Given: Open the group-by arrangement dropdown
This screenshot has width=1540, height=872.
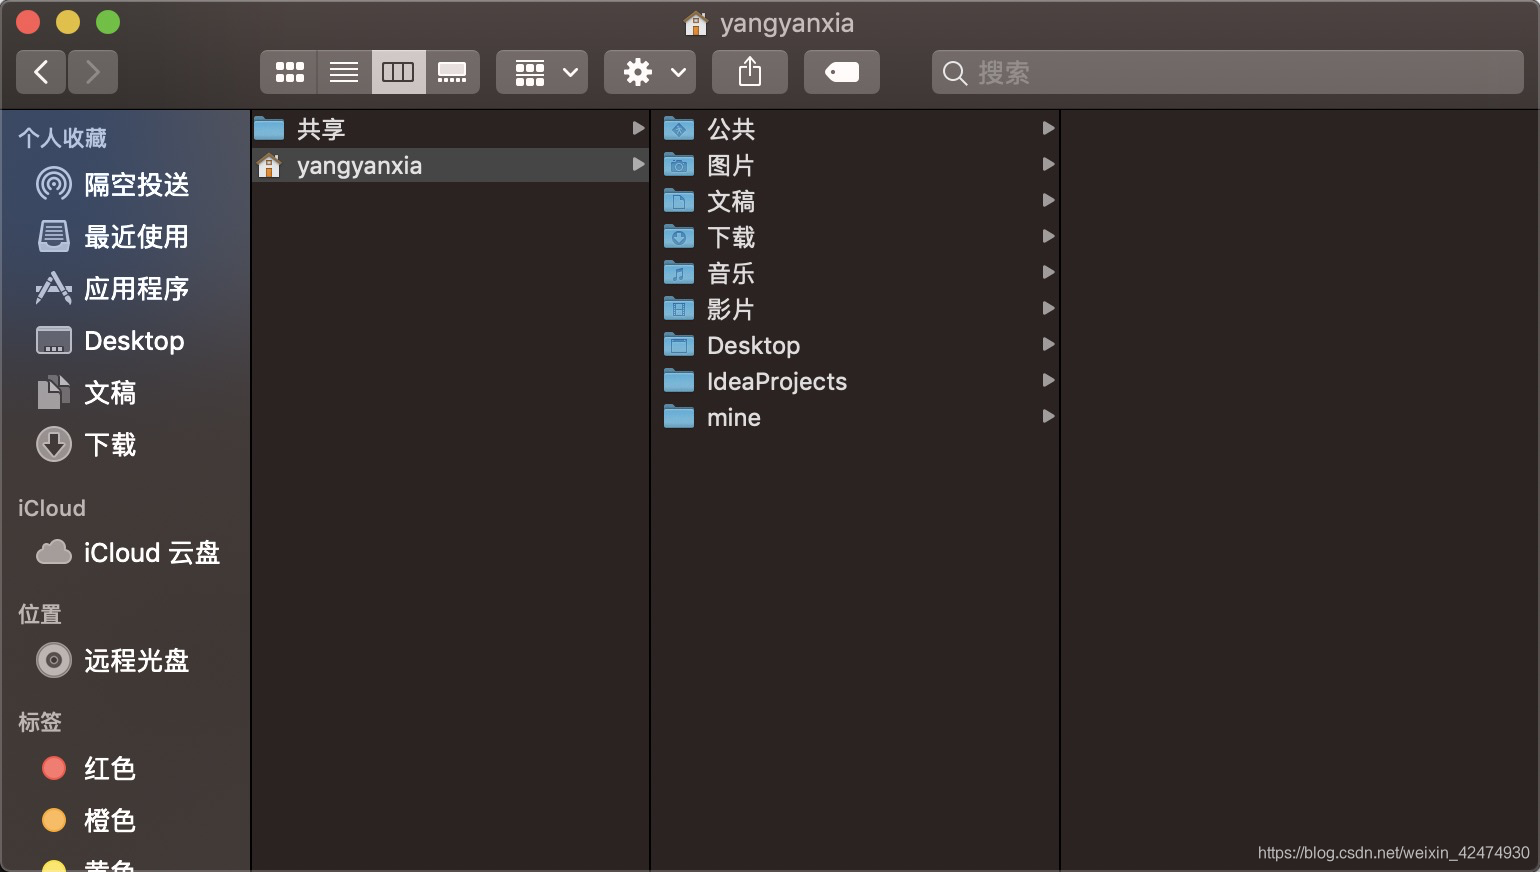Looking at the screenshot, I should pyautogui.click(x=542, y=72).
